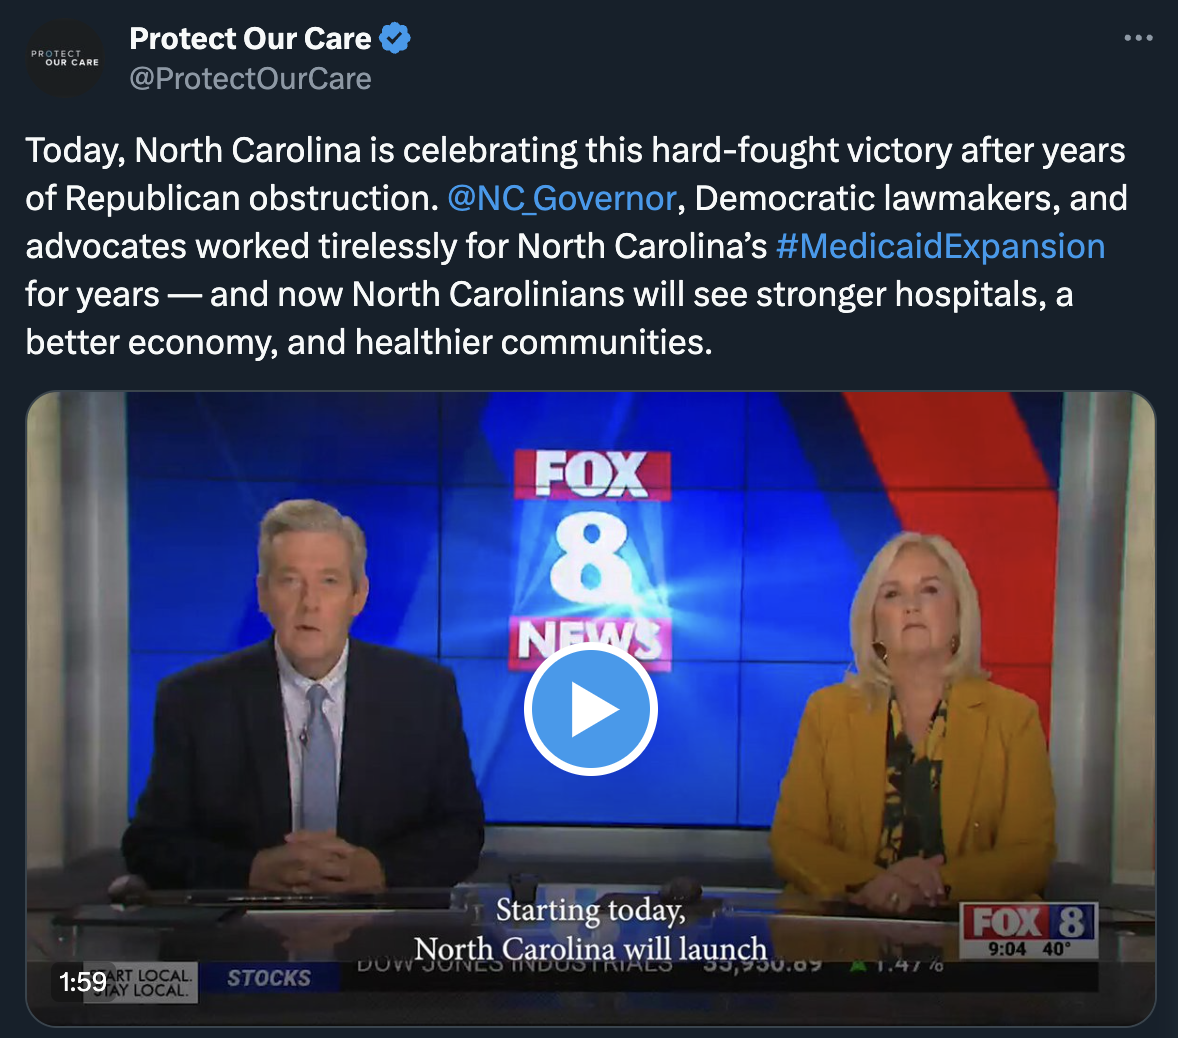1178x1038 pixels.
Task: Click the tweet body text
Action: (576, 246)
